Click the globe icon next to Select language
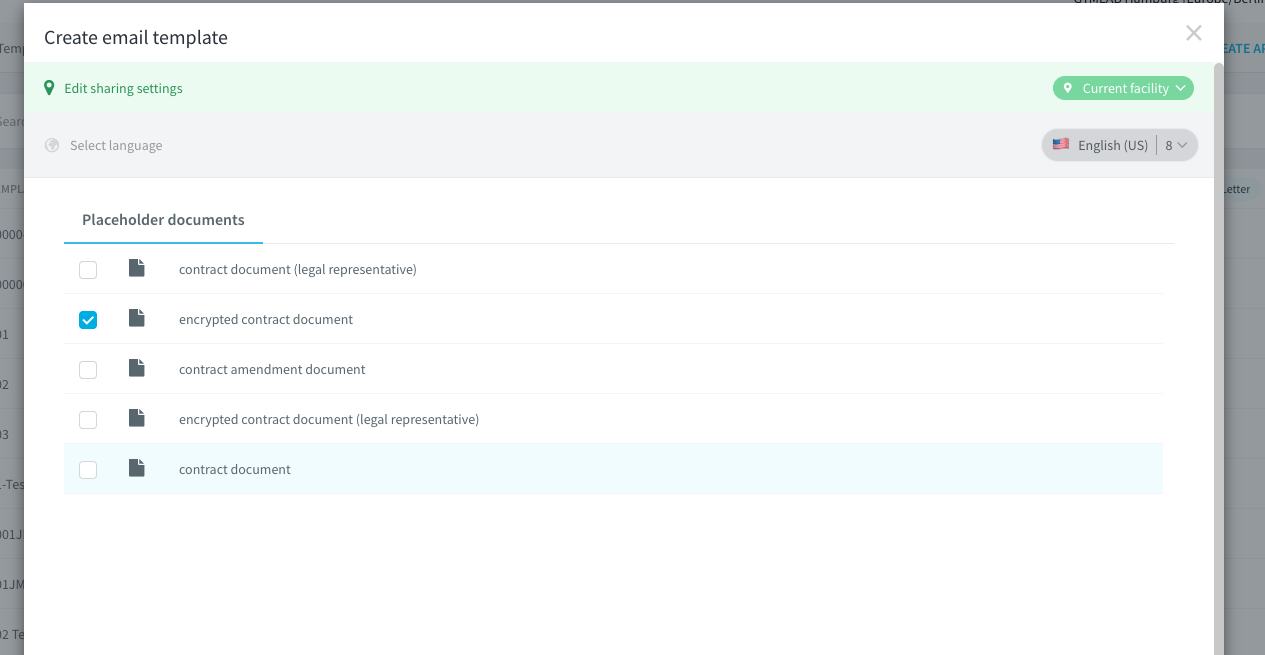 [52, 145]
